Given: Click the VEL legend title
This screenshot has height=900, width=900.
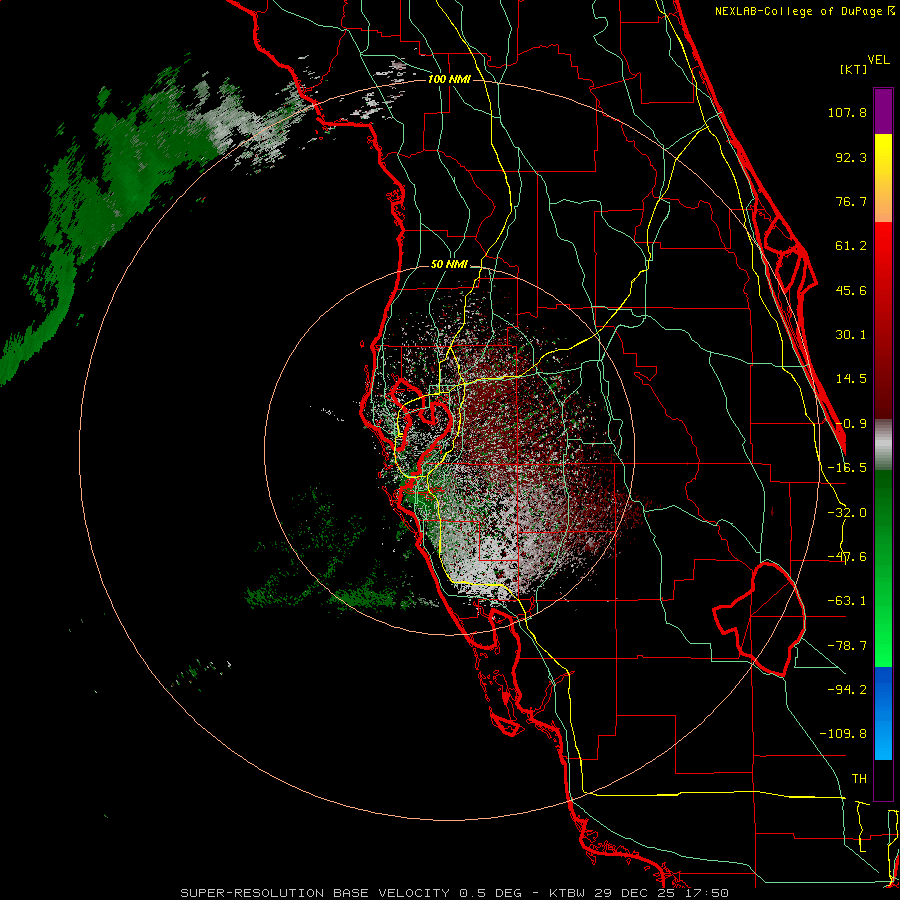Looking at the screenshot, I should click(x=879, y=60).
